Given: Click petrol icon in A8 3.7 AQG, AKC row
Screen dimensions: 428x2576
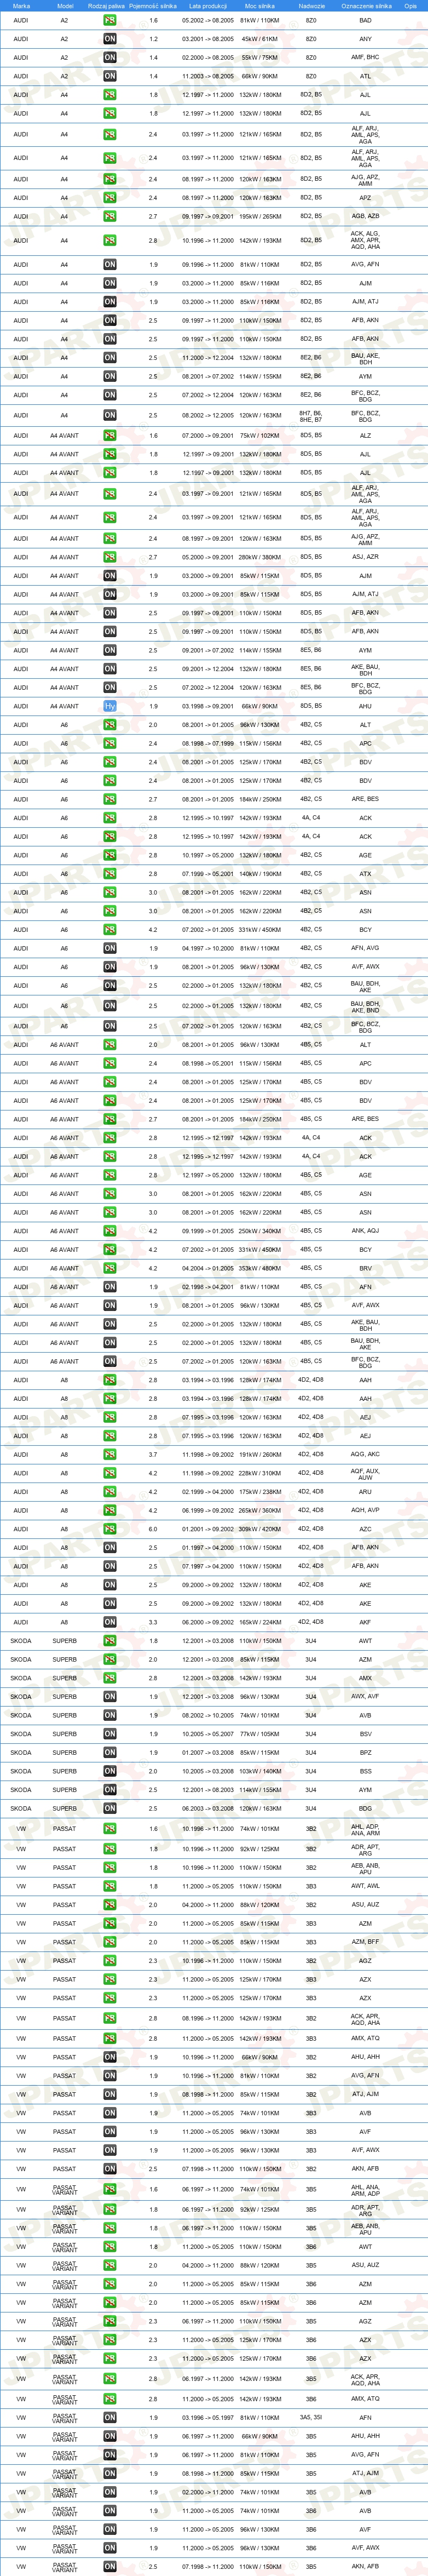Looking at the screenshot, I should click(x=110, y=1455).
